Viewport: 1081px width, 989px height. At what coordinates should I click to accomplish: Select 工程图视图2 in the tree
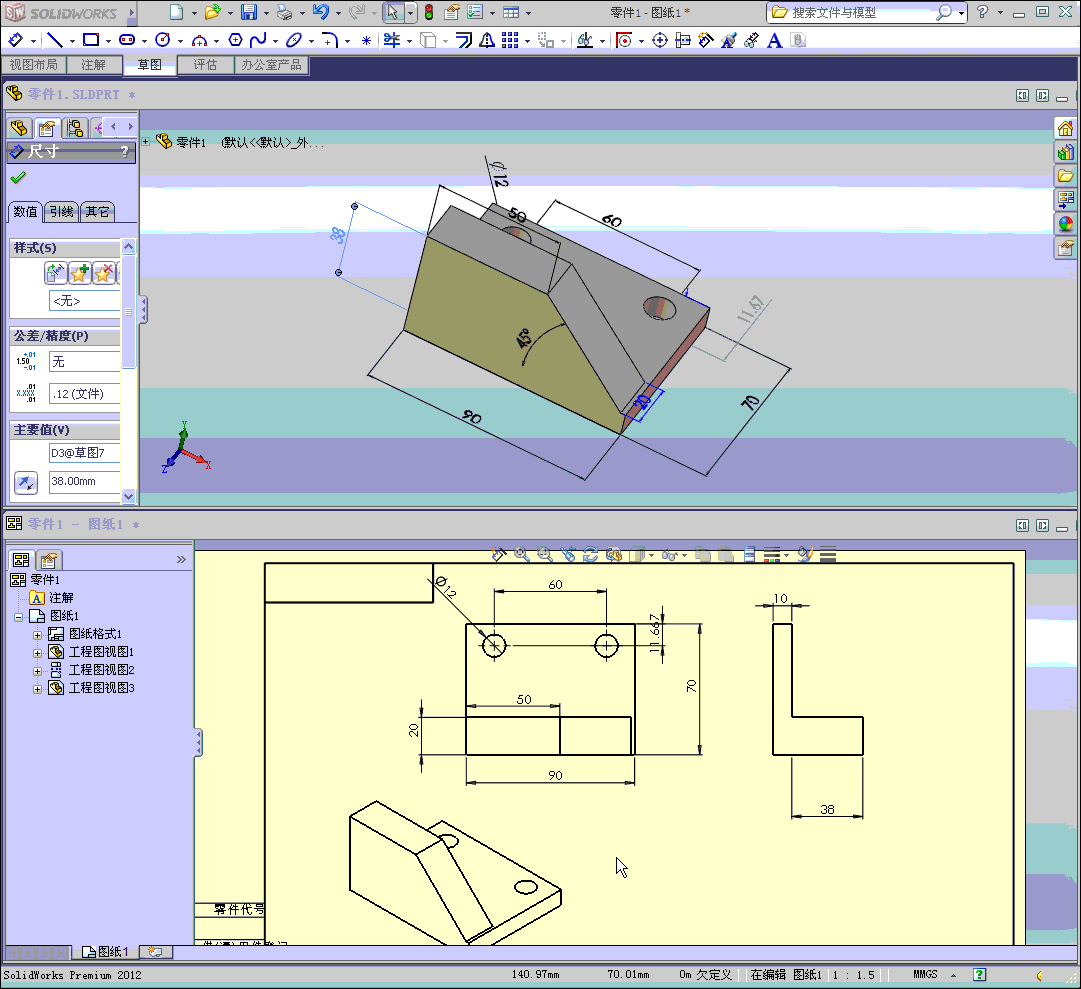tap(101, 670)
